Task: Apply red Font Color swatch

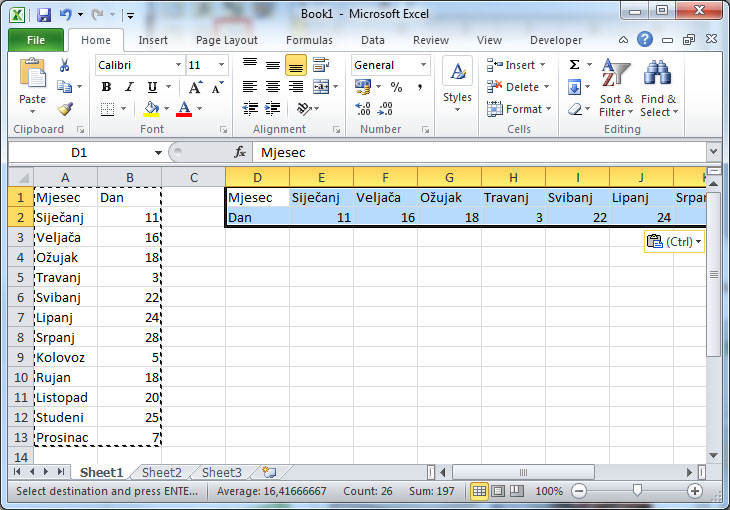Action: click(184, 109)
